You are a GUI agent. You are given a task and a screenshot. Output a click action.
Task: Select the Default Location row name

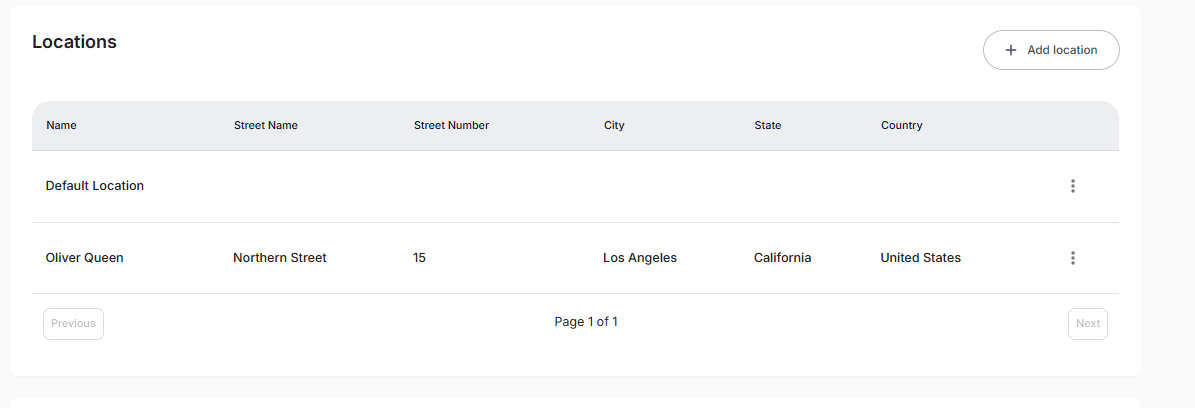click(95, 186)
